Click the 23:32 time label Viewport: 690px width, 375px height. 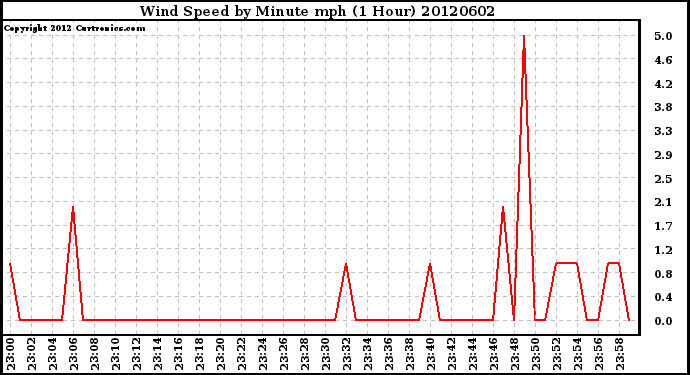(x=347, y=354)
